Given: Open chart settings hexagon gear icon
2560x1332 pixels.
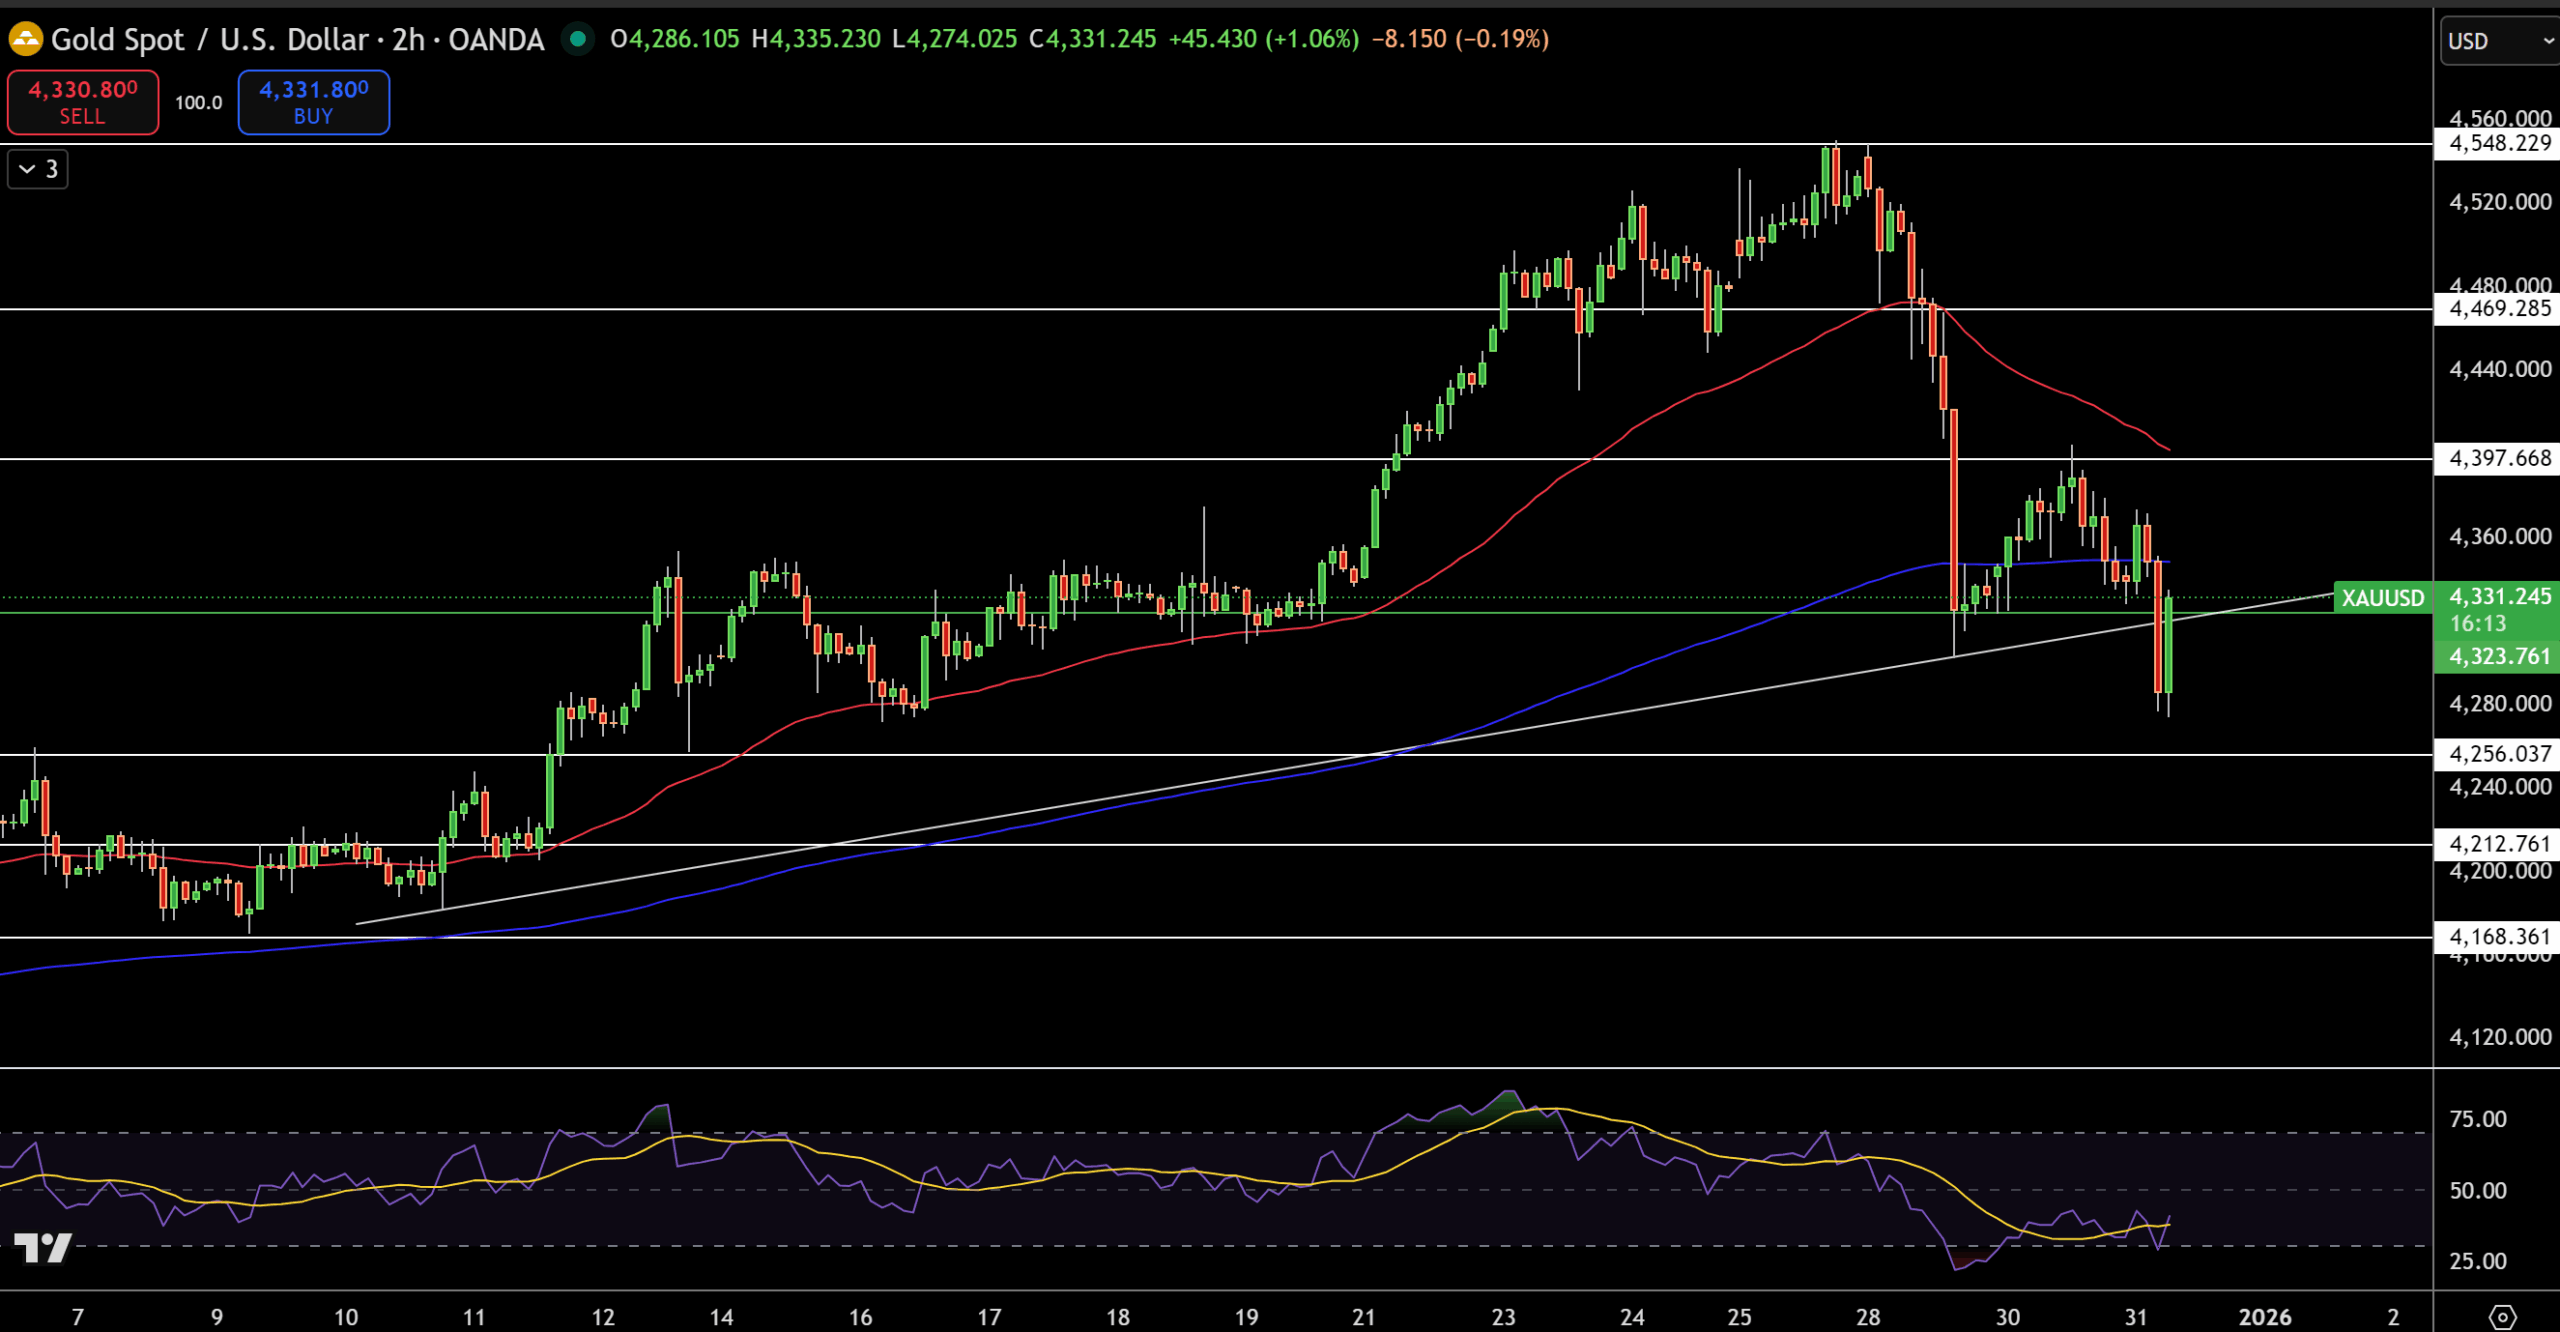Looking at the screenshot, I should (2502, 1317).
